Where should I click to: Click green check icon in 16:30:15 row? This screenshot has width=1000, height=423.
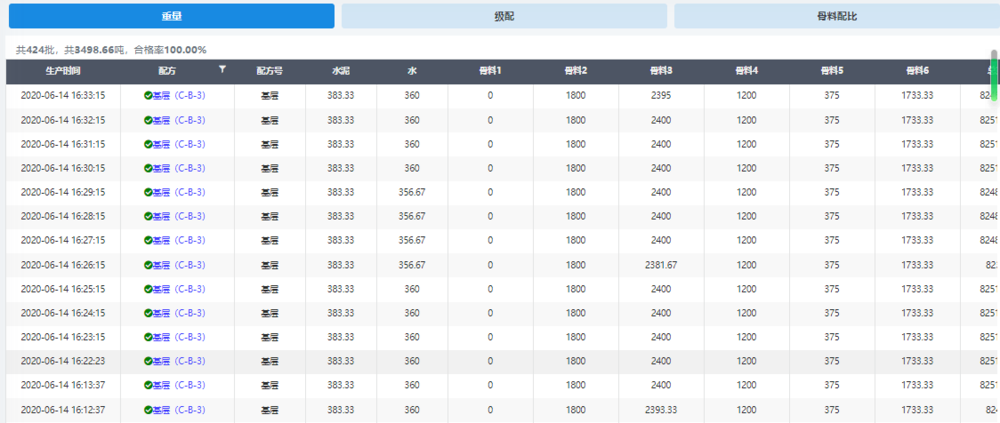click(148, 168)
